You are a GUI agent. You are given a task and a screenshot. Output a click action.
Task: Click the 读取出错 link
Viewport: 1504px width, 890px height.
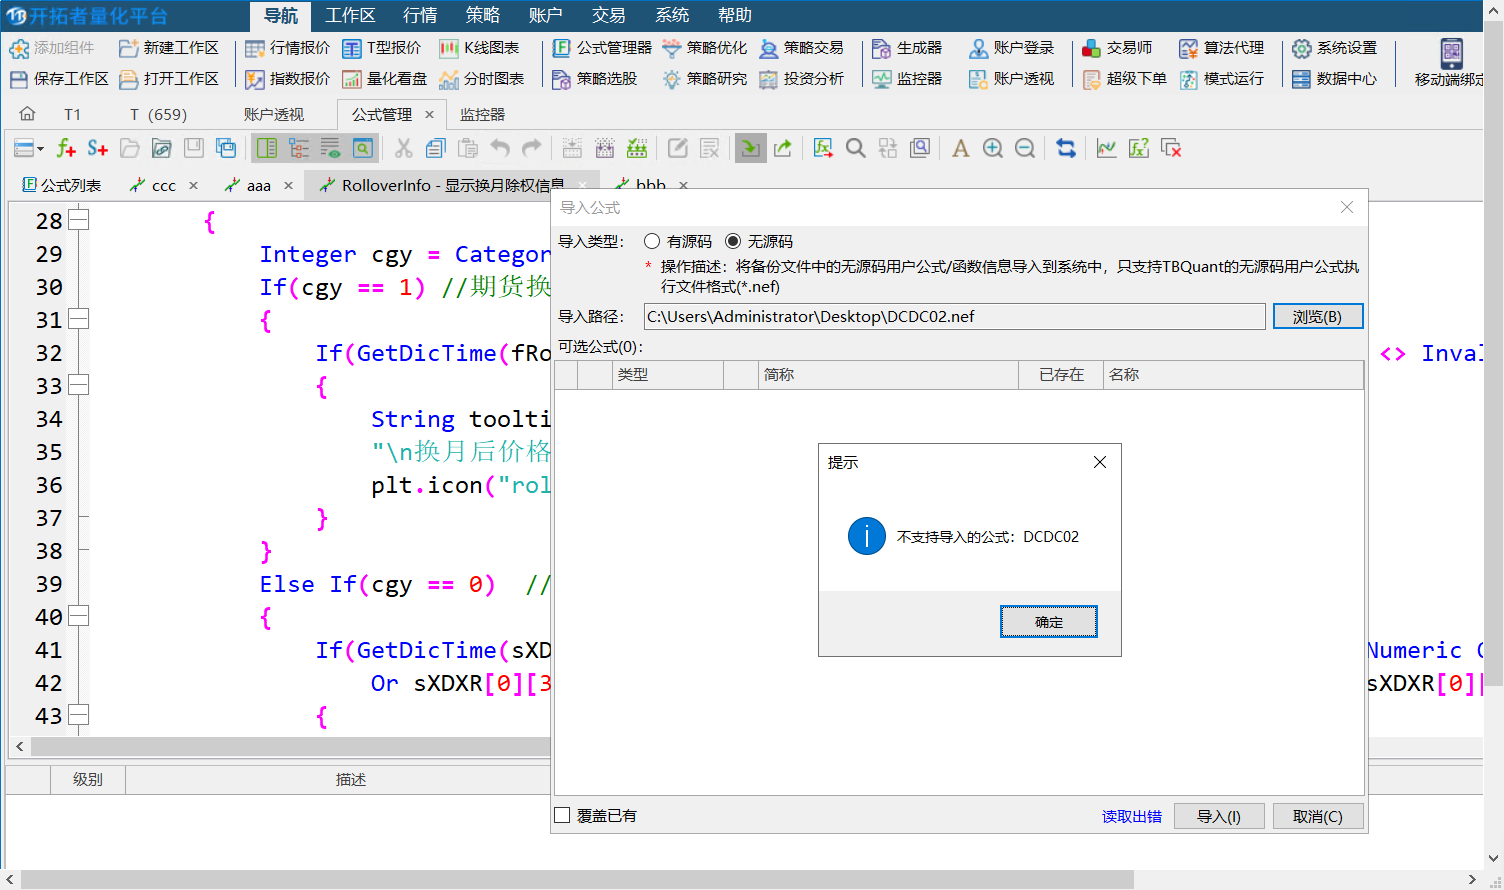click(1131, 817)
